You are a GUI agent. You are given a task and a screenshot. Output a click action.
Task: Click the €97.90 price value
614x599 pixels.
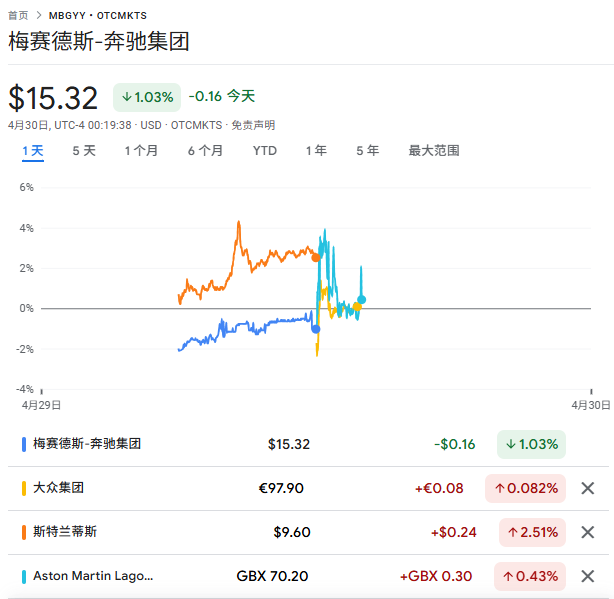tap(281, 488)
